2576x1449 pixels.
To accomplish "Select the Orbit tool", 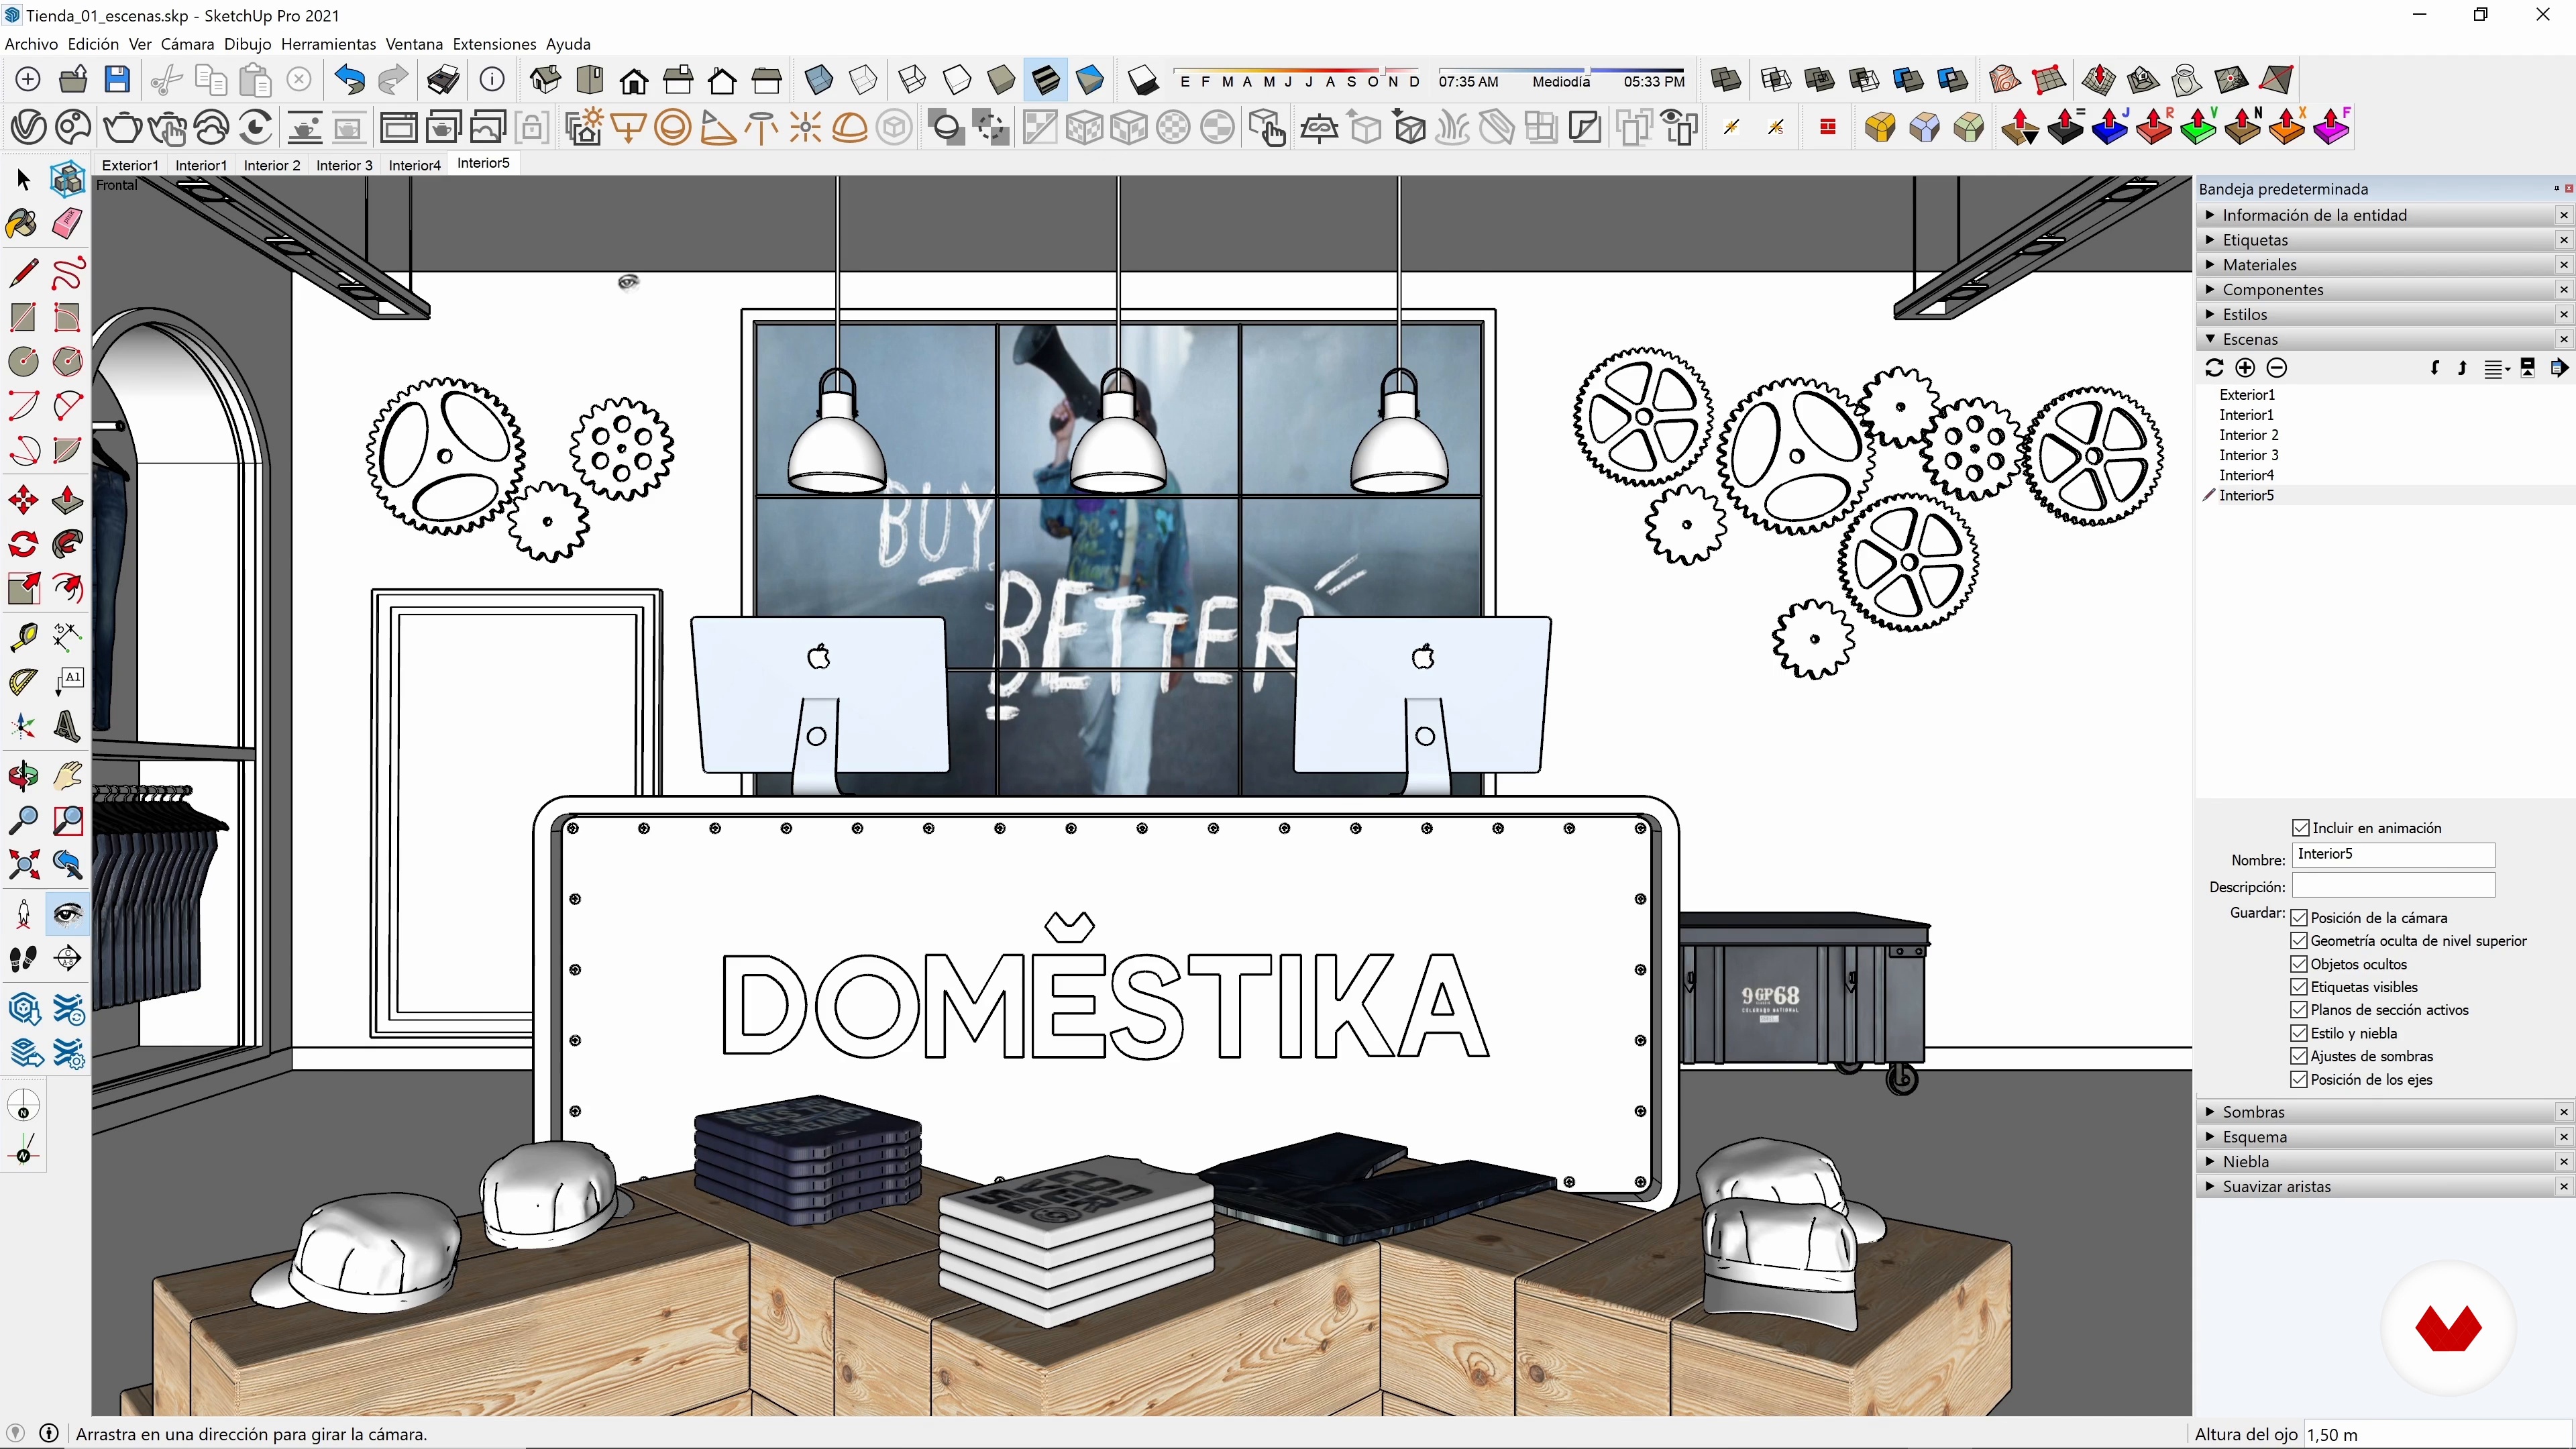I will coord(24,776).
